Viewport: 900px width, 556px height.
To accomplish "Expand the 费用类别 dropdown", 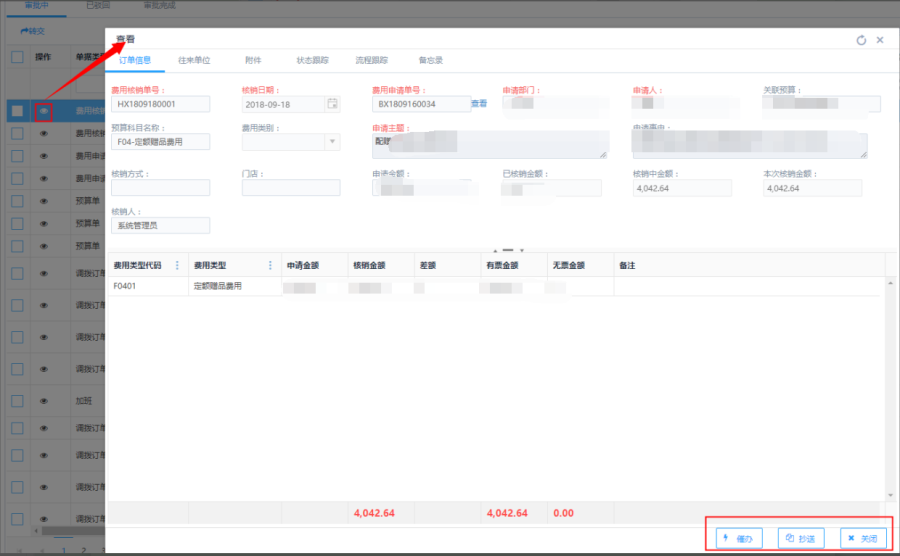I will click(333, 142).
